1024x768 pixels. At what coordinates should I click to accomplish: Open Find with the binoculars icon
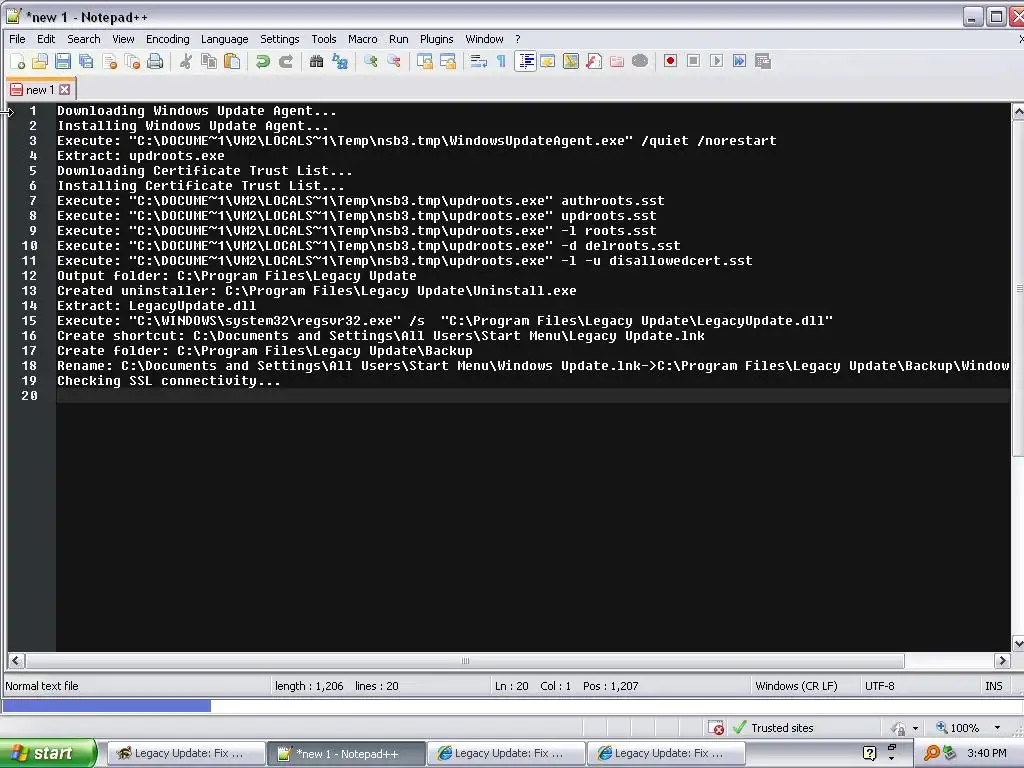click(317, 61)
